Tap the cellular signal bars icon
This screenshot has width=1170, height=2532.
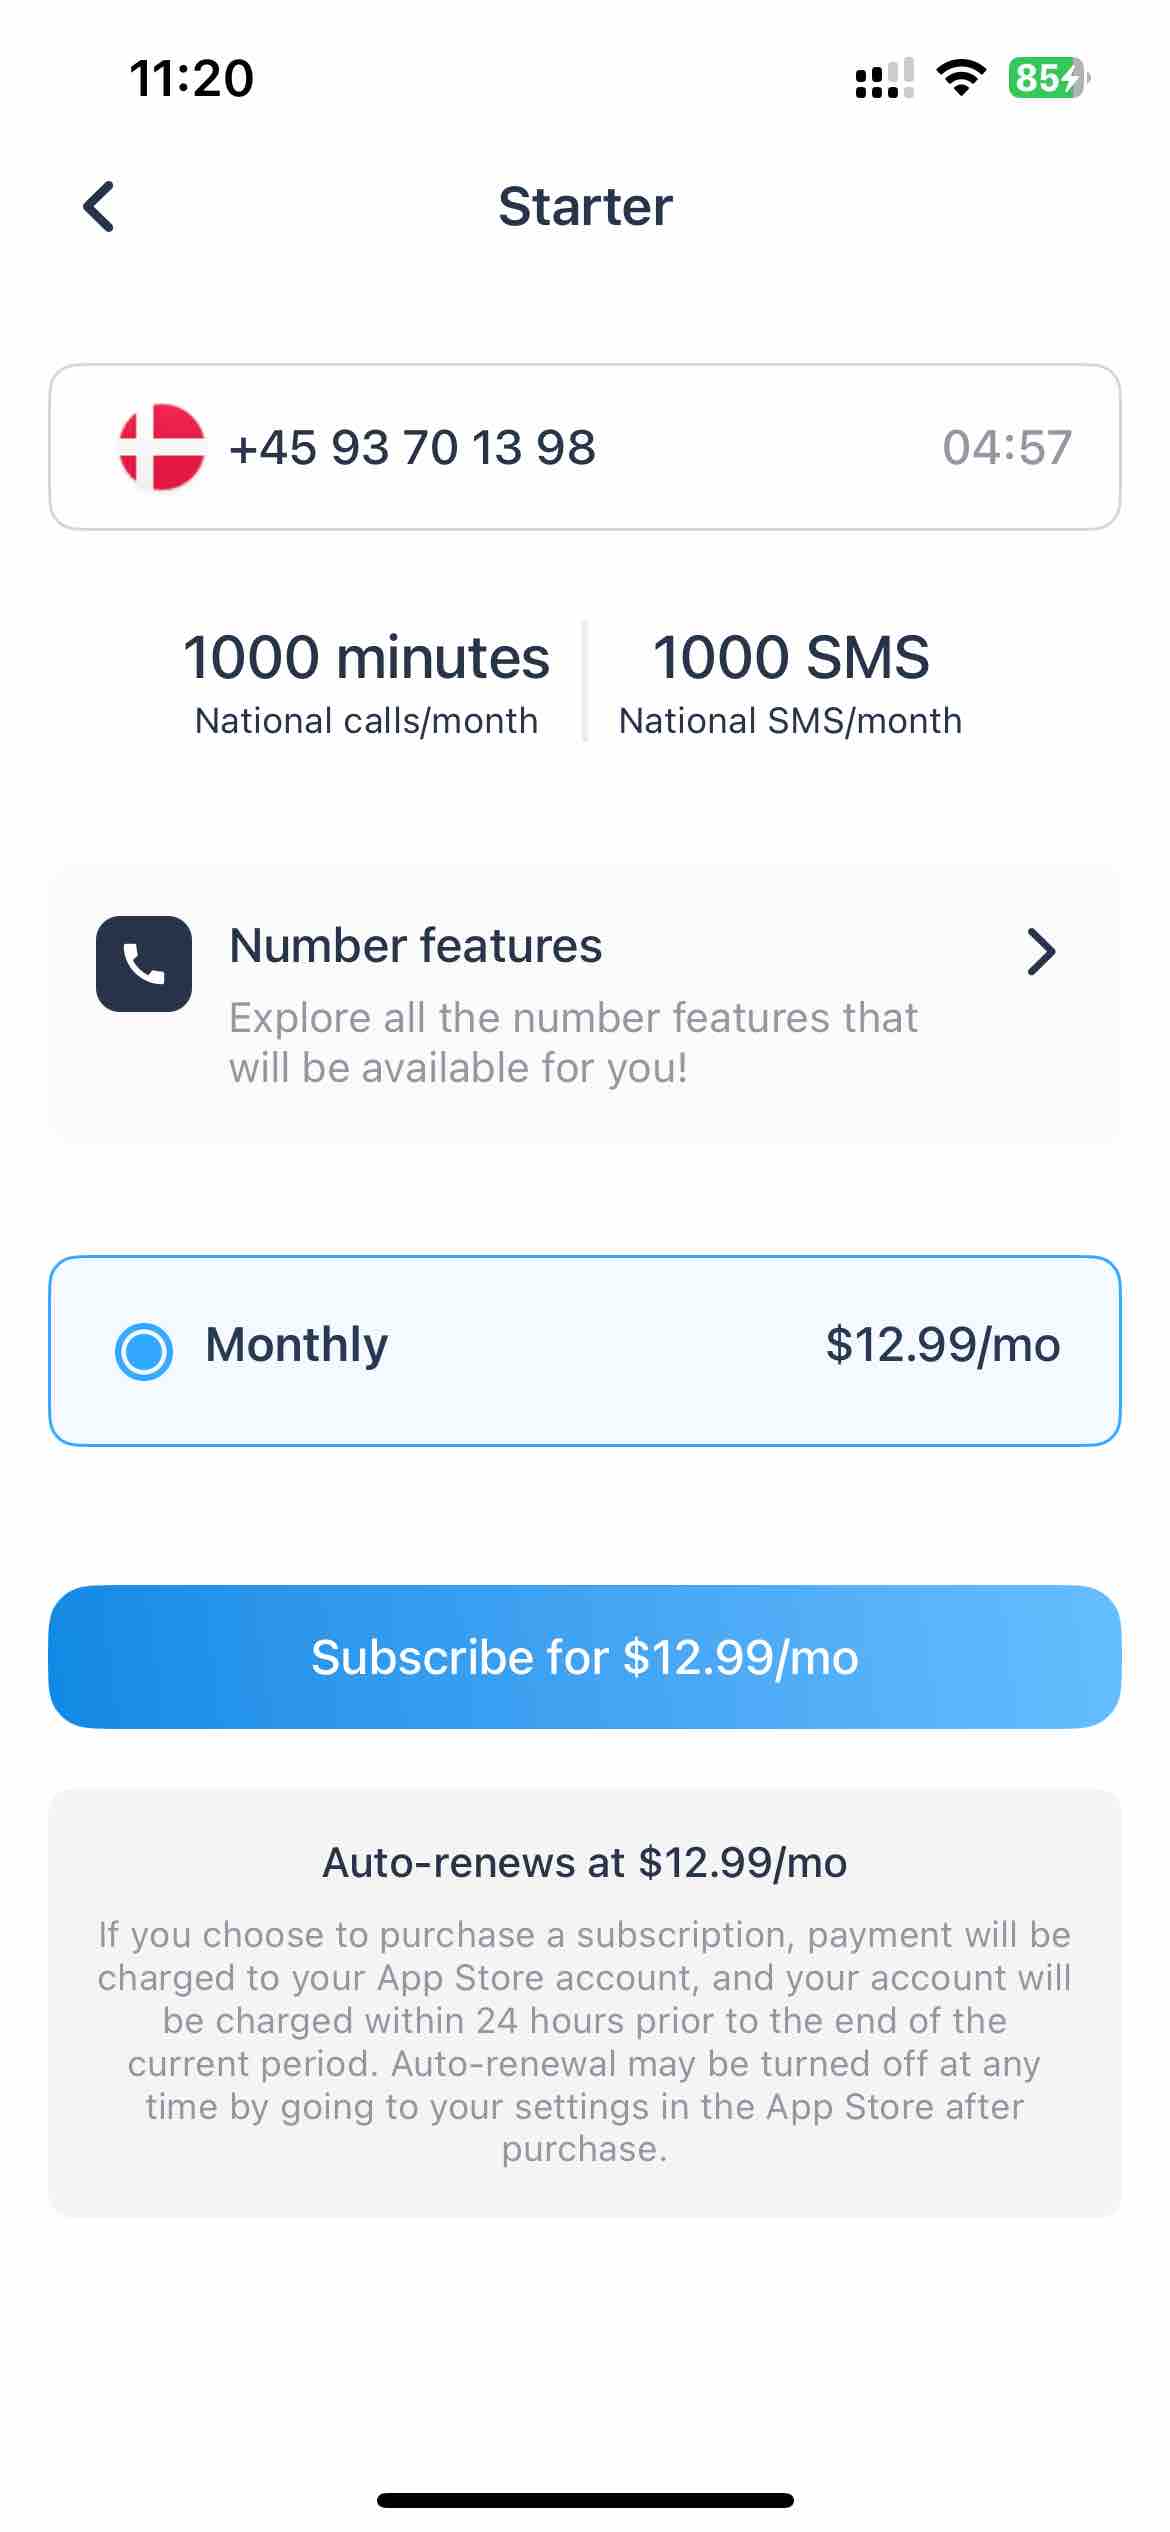885,78
